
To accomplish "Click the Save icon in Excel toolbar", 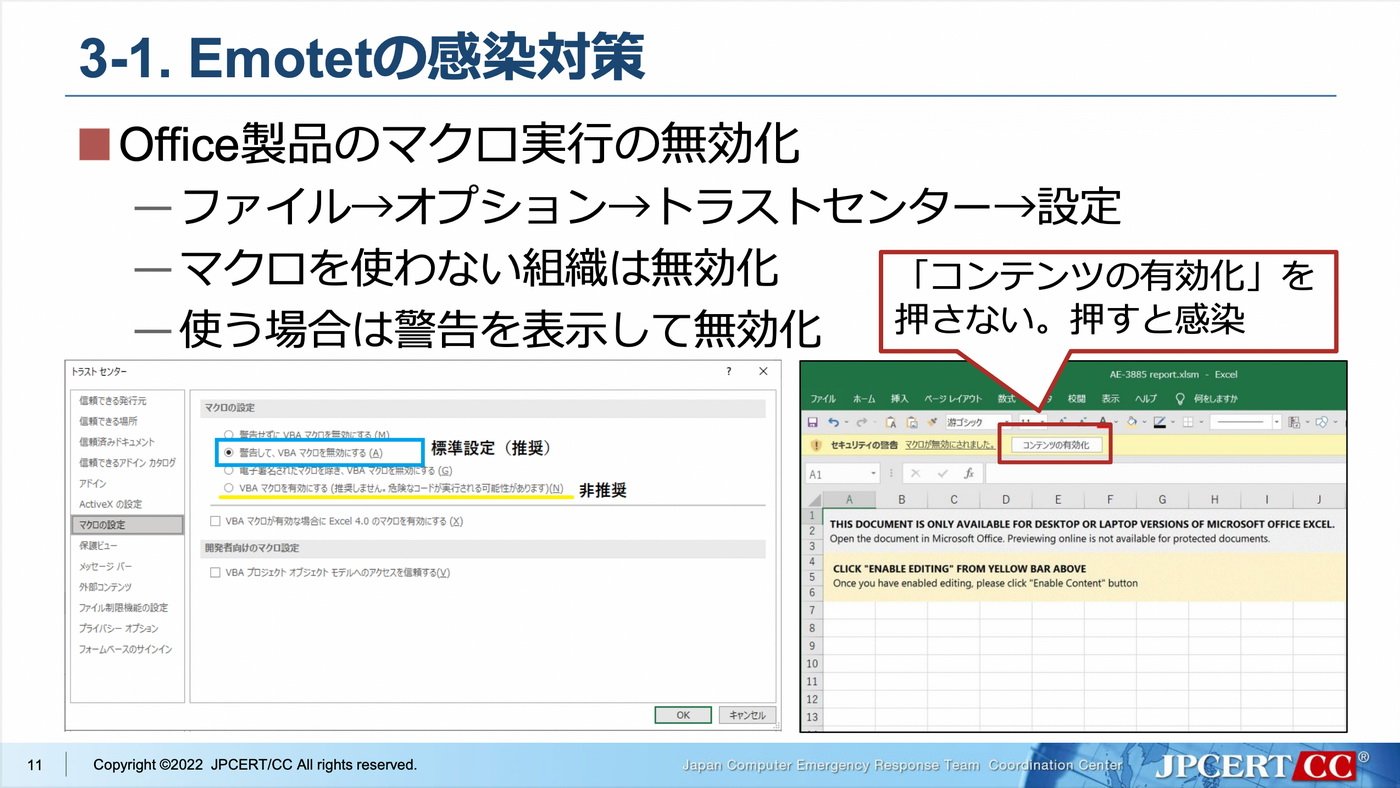I will point(813,422).
